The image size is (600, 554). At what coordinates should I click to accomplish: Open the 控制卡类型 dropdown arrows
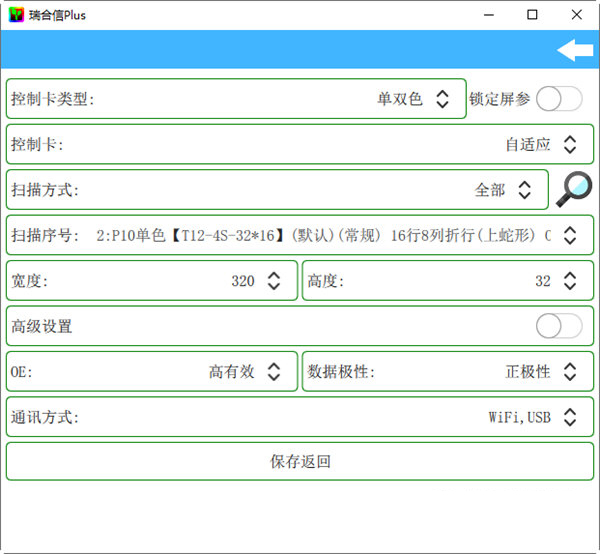tap(443, 99)
